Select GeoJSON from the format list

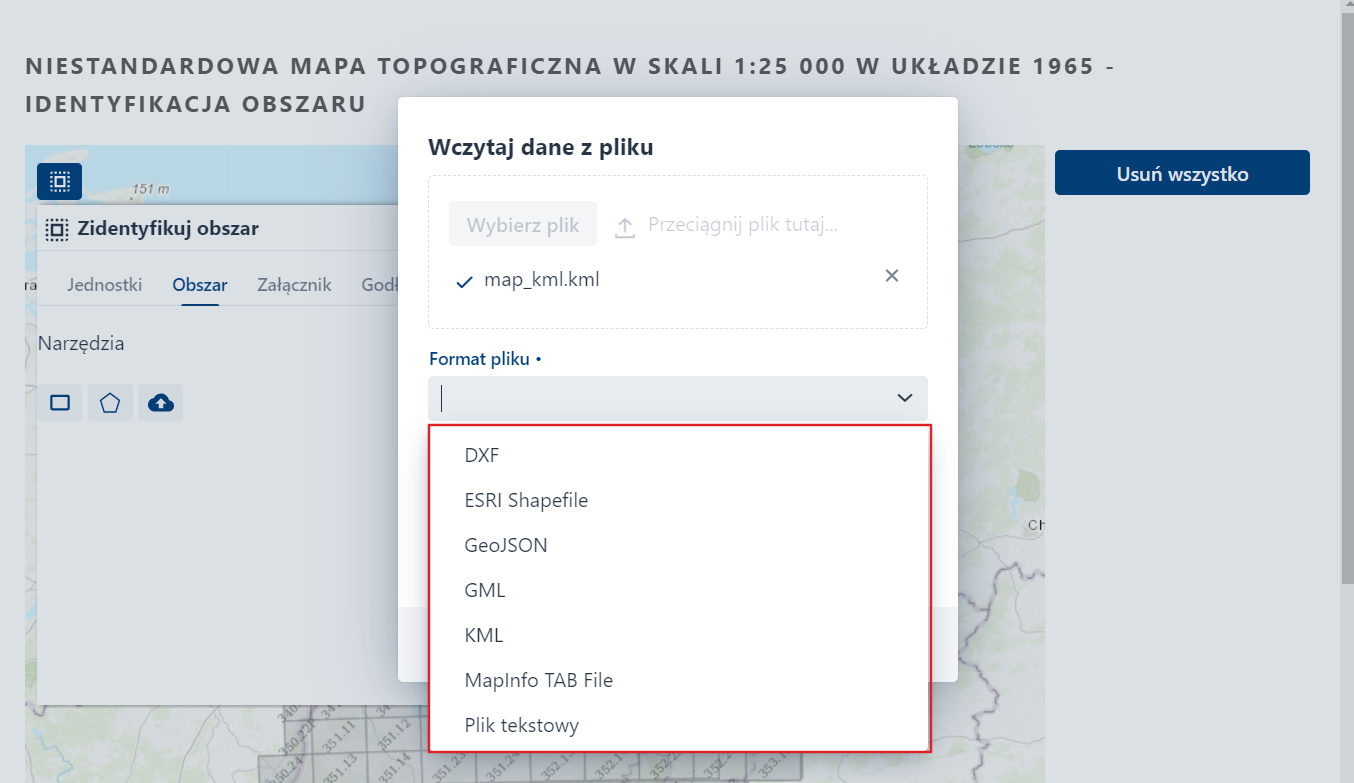pyautogui.click(x=505, y=544)
